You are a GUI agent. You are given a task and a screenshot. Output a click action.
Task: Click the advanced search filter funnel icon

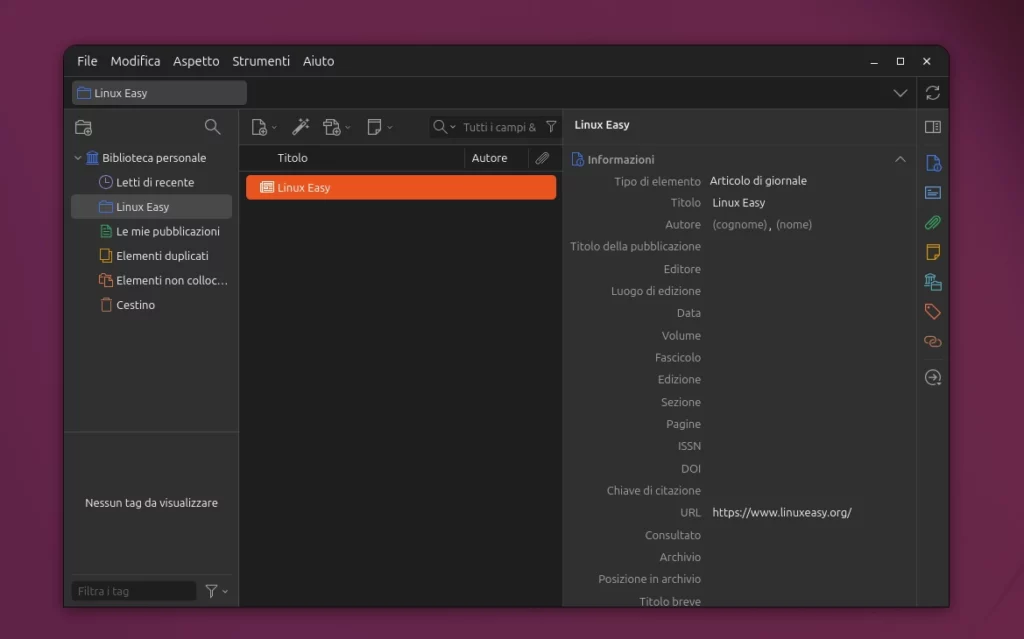[x=551, y=127]
